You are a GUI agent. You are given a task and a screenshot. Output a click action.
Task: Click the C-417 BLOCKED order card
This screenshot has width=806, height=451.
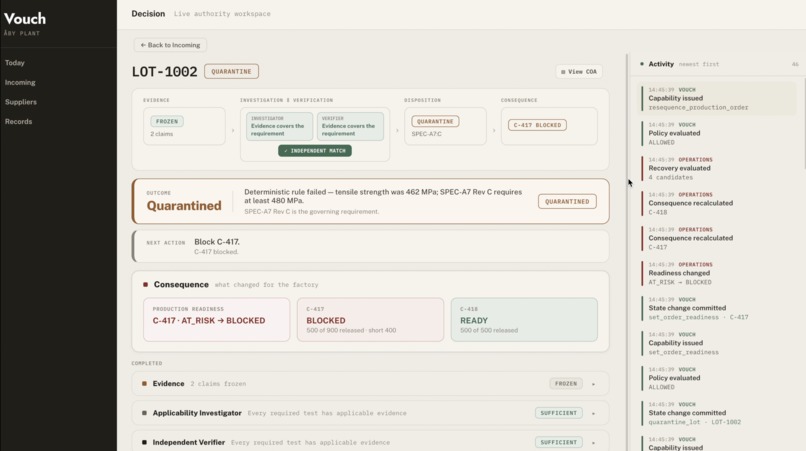pyautogui.click(x=370, y=319)
